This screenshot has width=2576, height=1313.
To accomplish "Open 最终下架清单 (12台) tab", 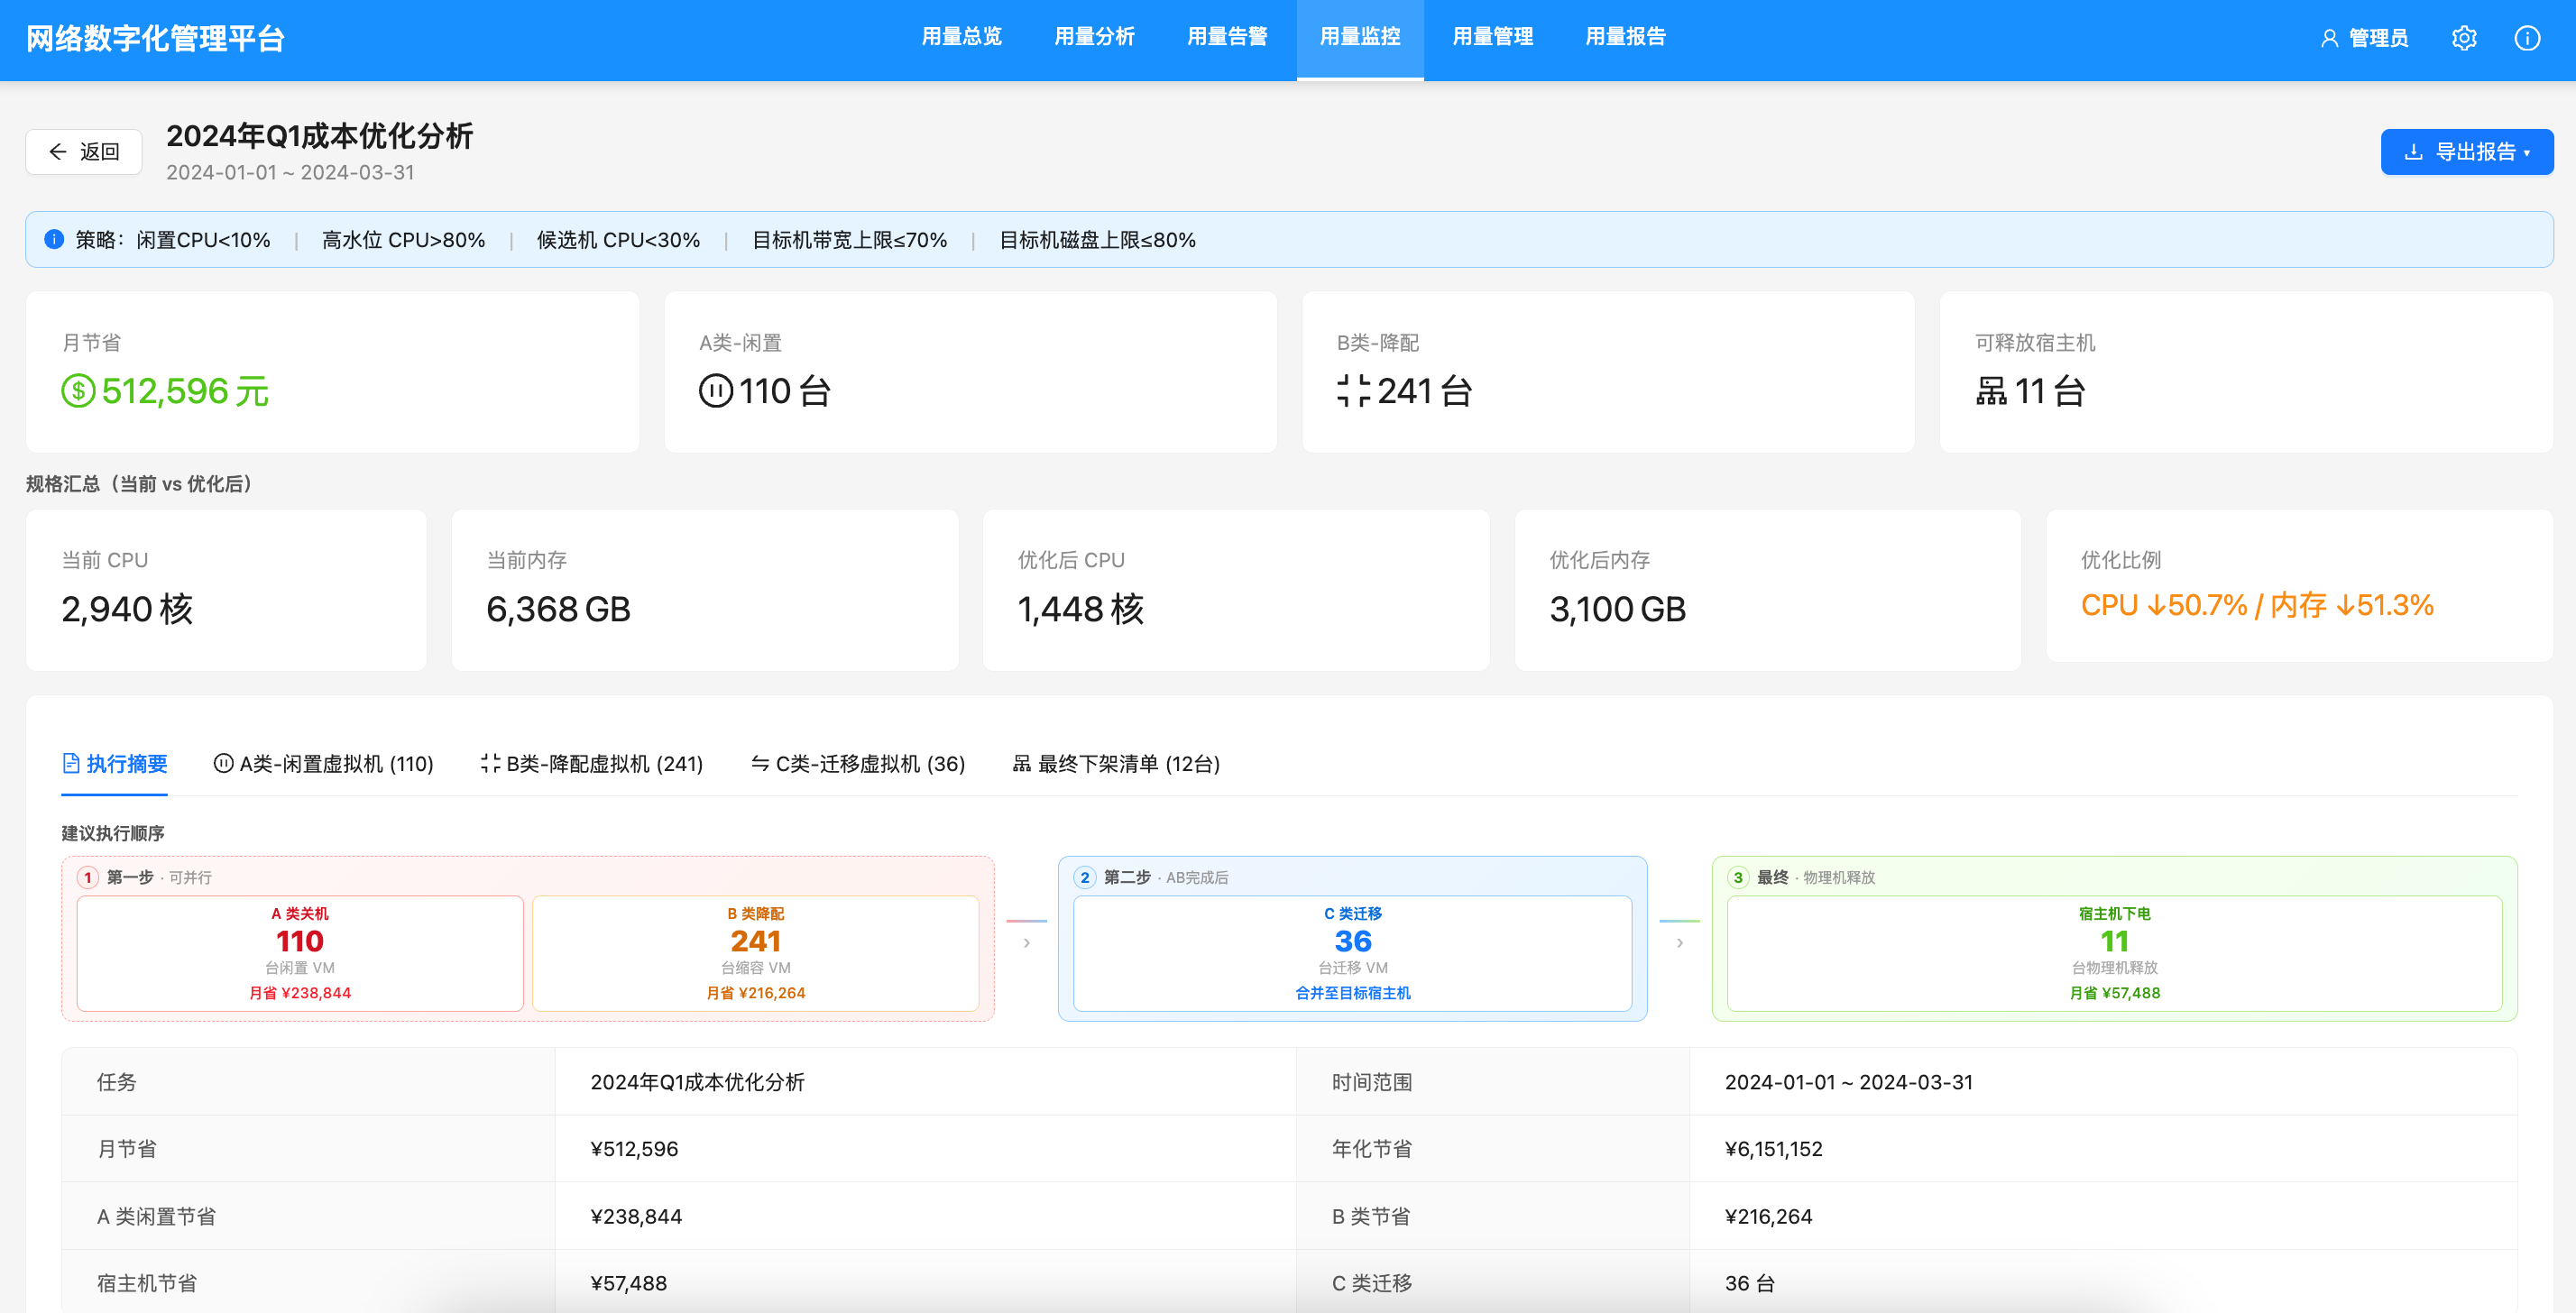I will click(x=1116, y=764).
